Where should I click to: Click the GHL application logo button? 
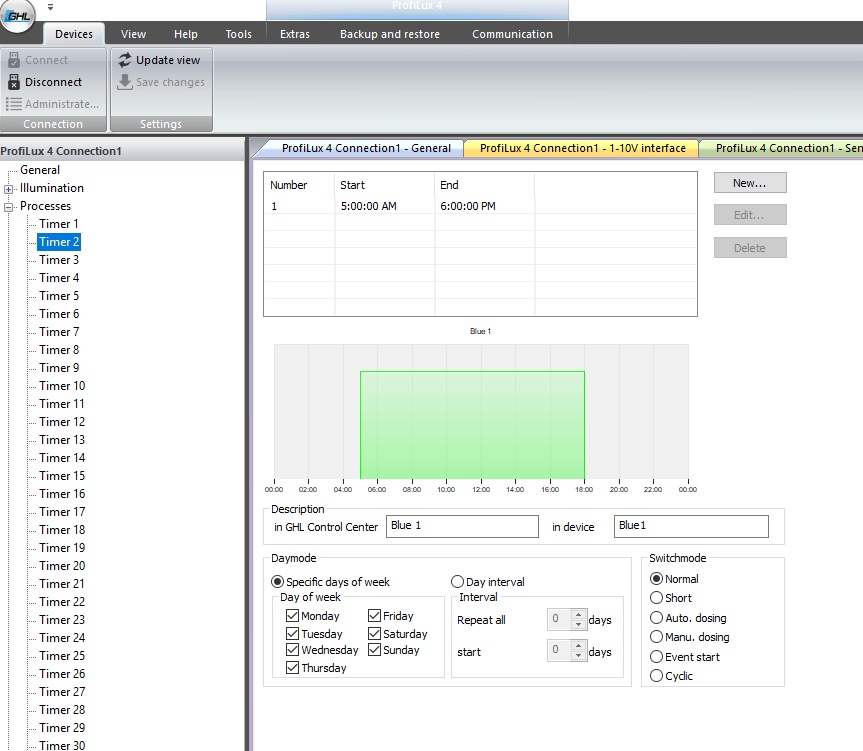tap(18, 15)
